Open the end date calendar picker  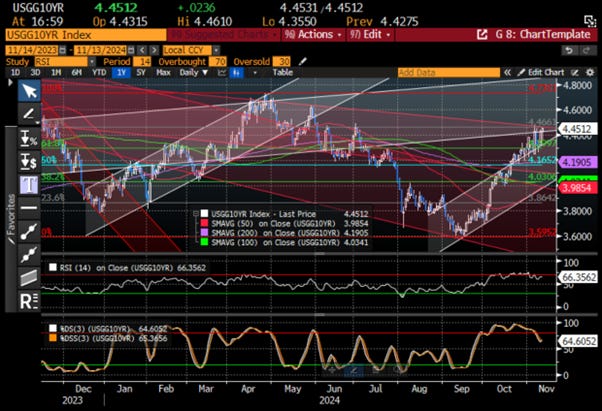(x=131, y=50)
